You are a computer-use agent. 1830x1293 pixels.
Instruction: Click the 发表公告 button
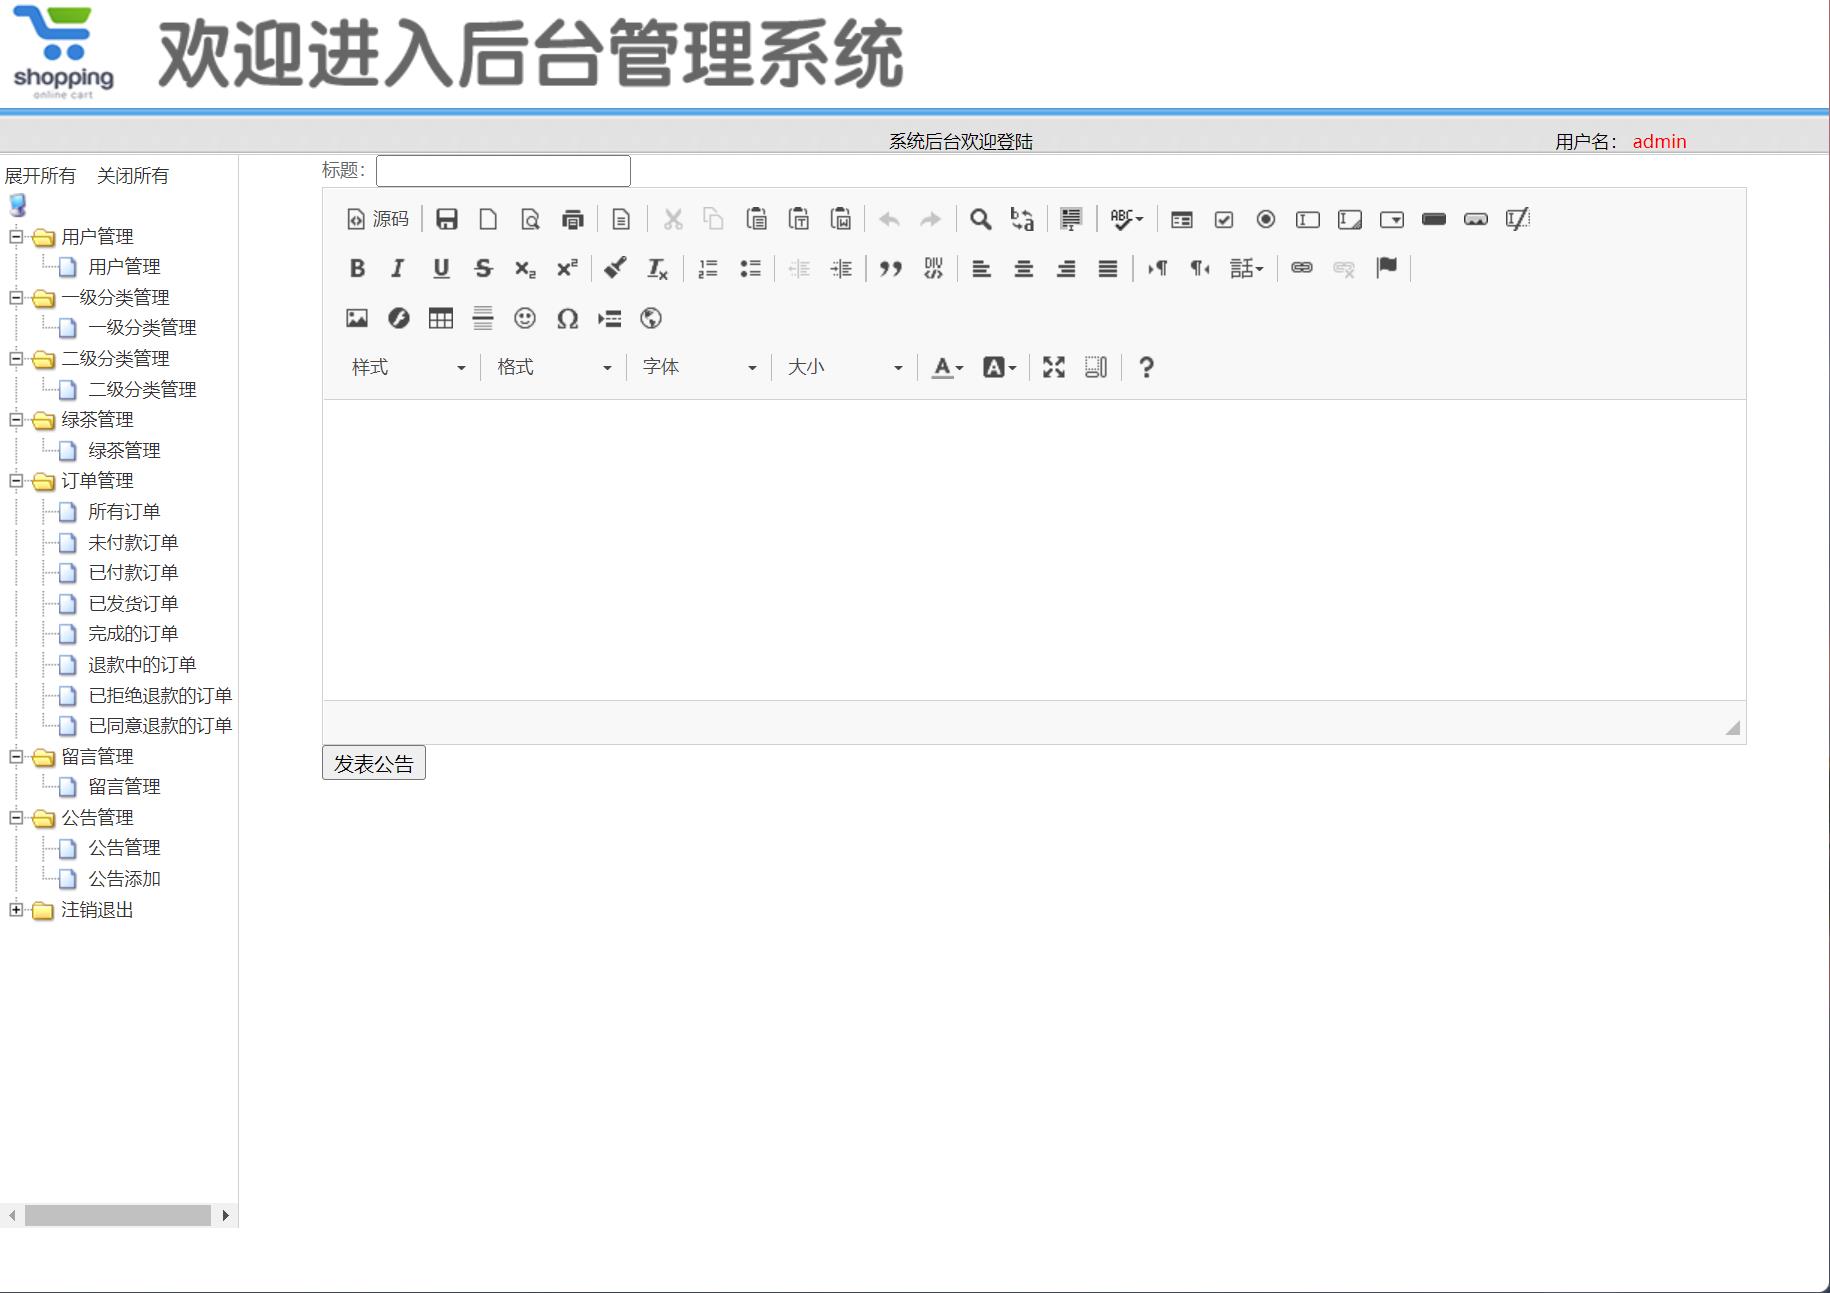(373, 762)
